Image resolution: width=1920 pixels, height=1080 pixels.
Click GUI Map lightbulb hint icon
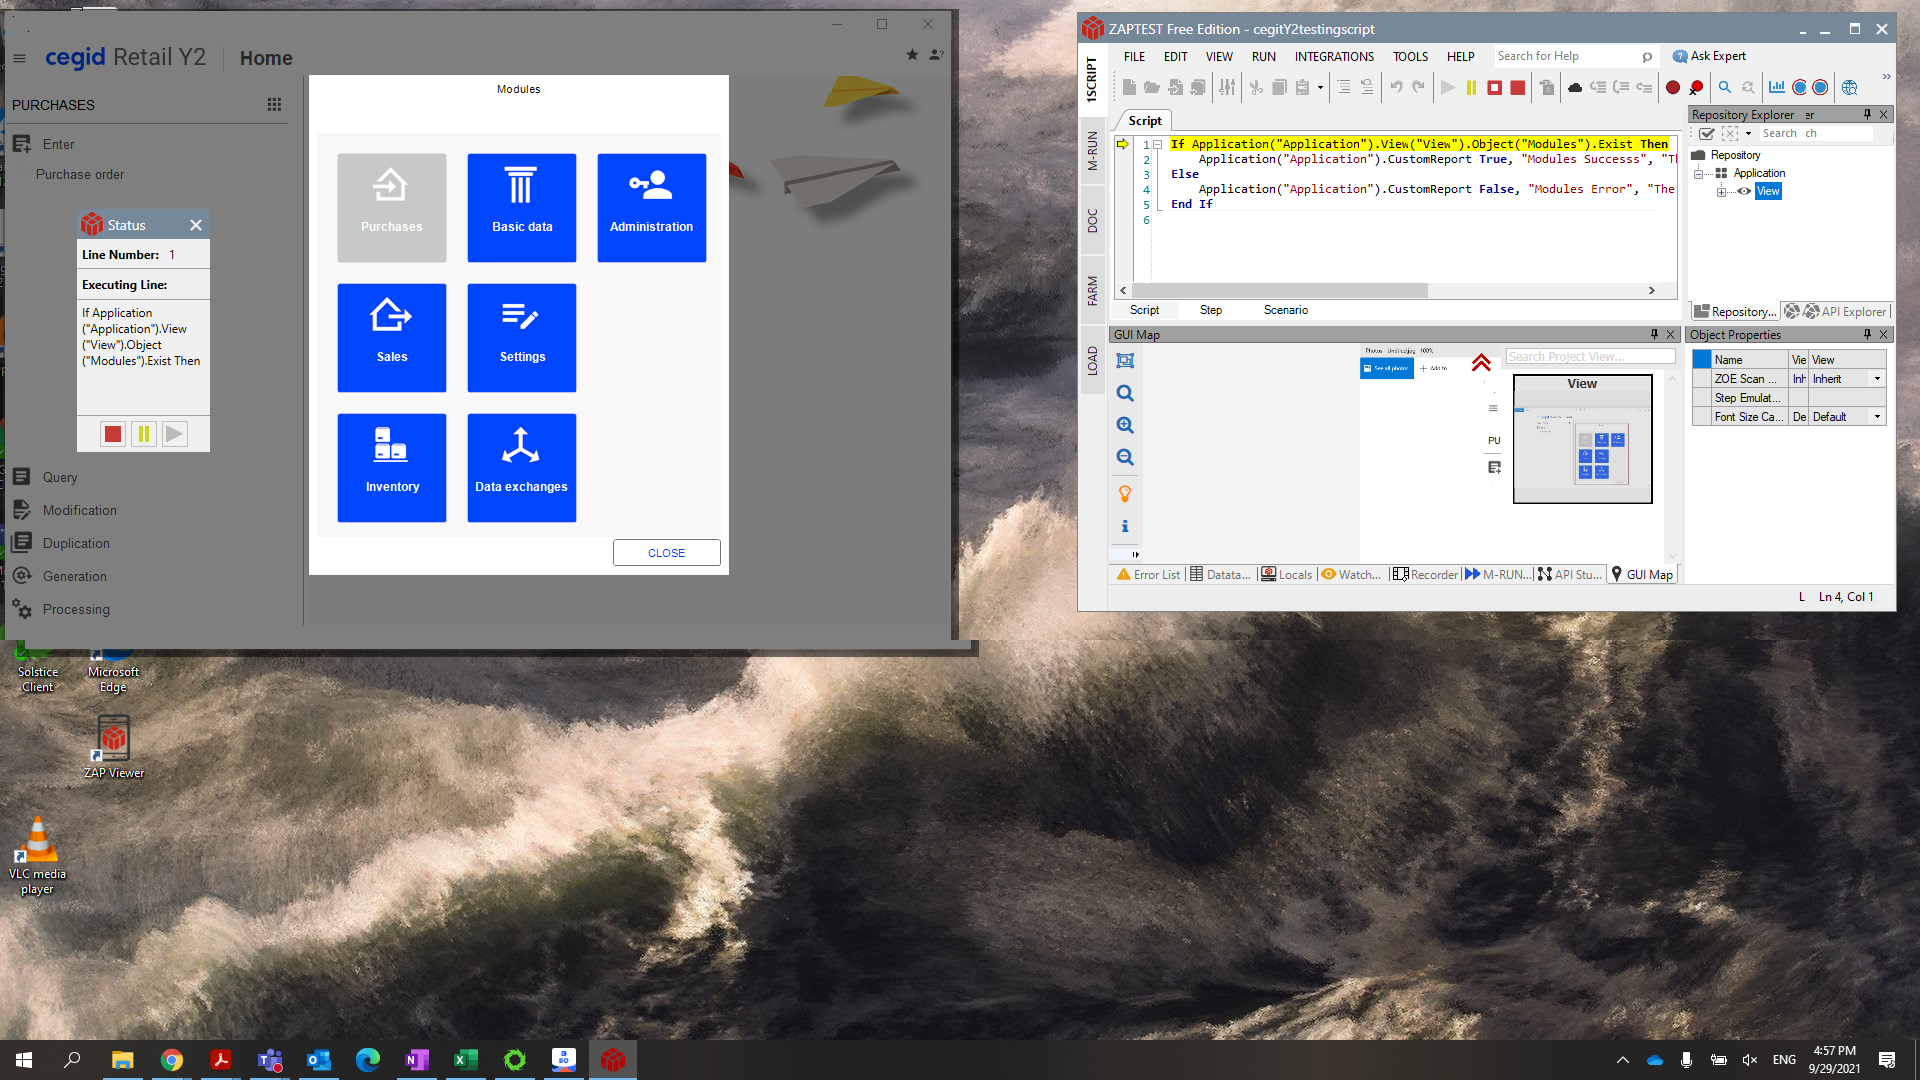point(1125,494)
